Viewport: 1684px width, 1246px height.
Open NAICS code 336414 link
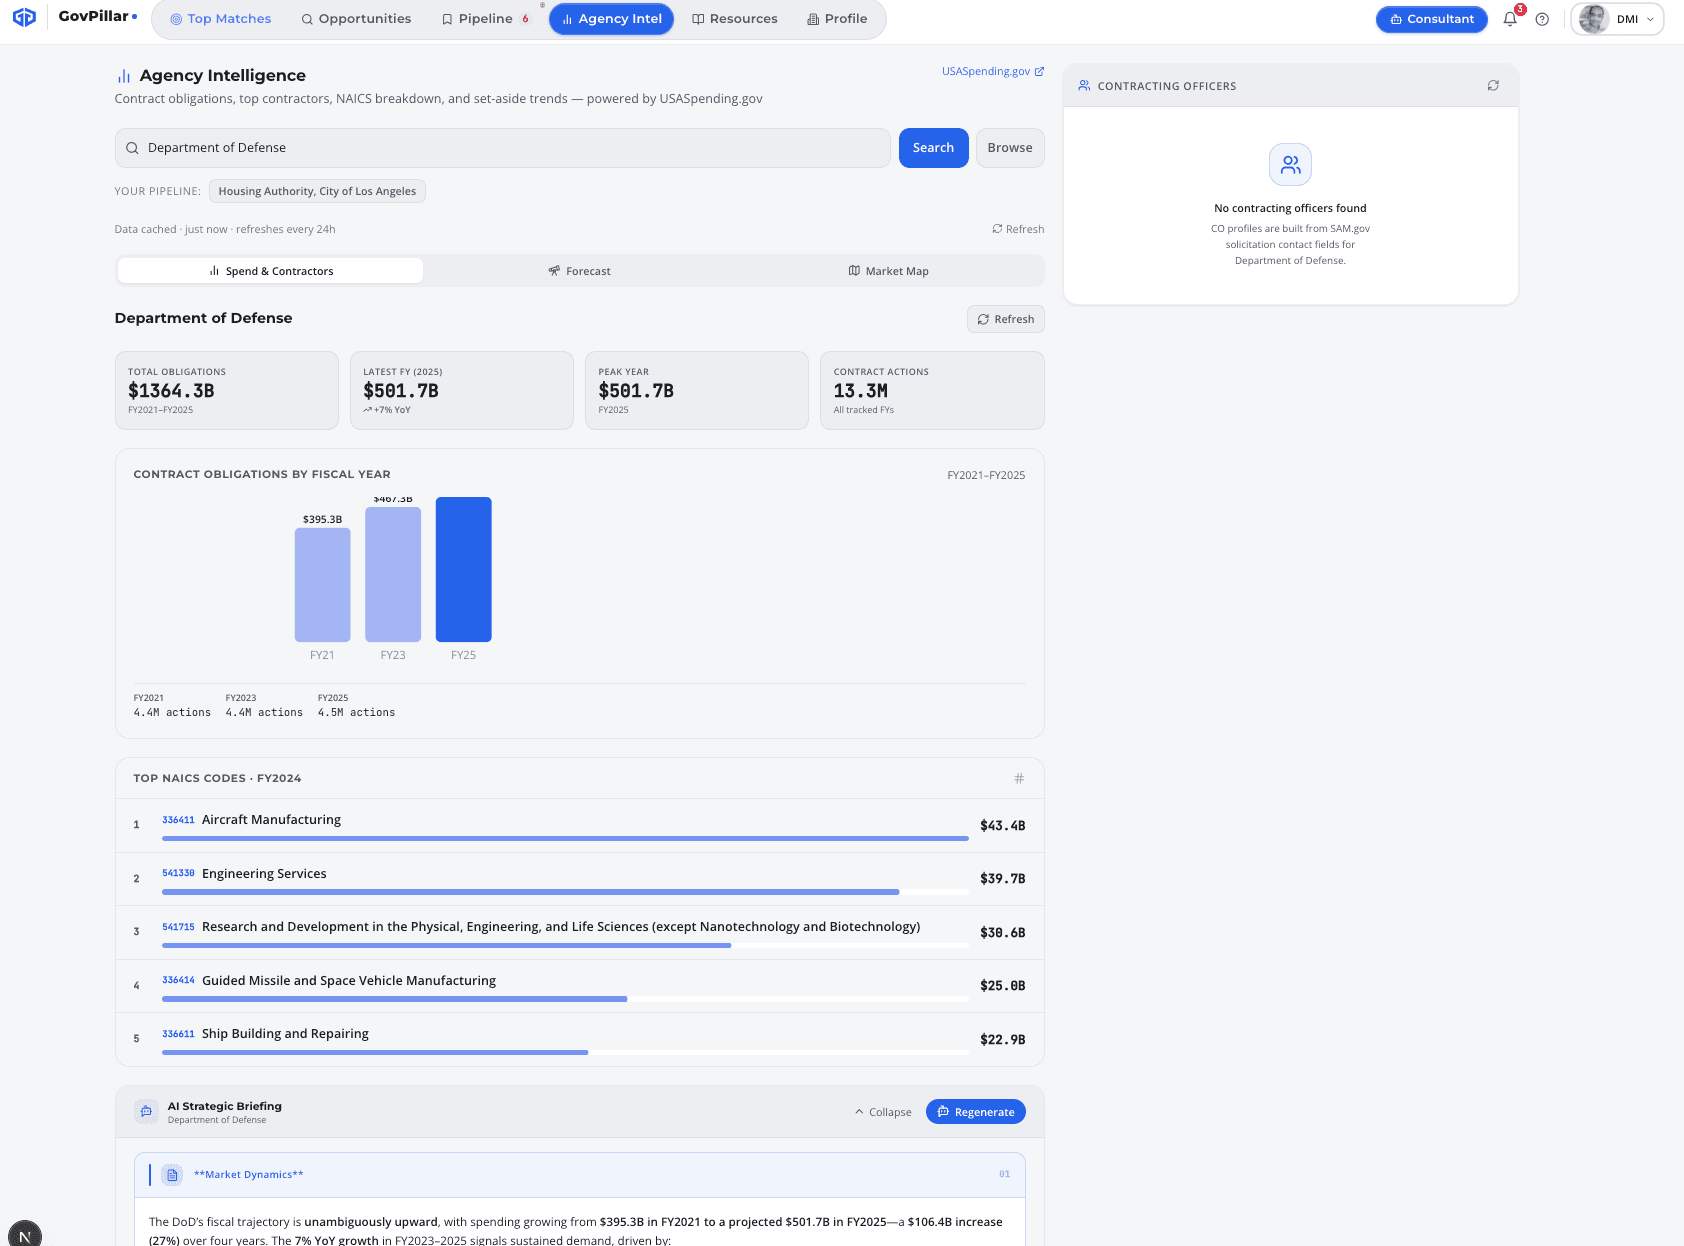point(178,980)
